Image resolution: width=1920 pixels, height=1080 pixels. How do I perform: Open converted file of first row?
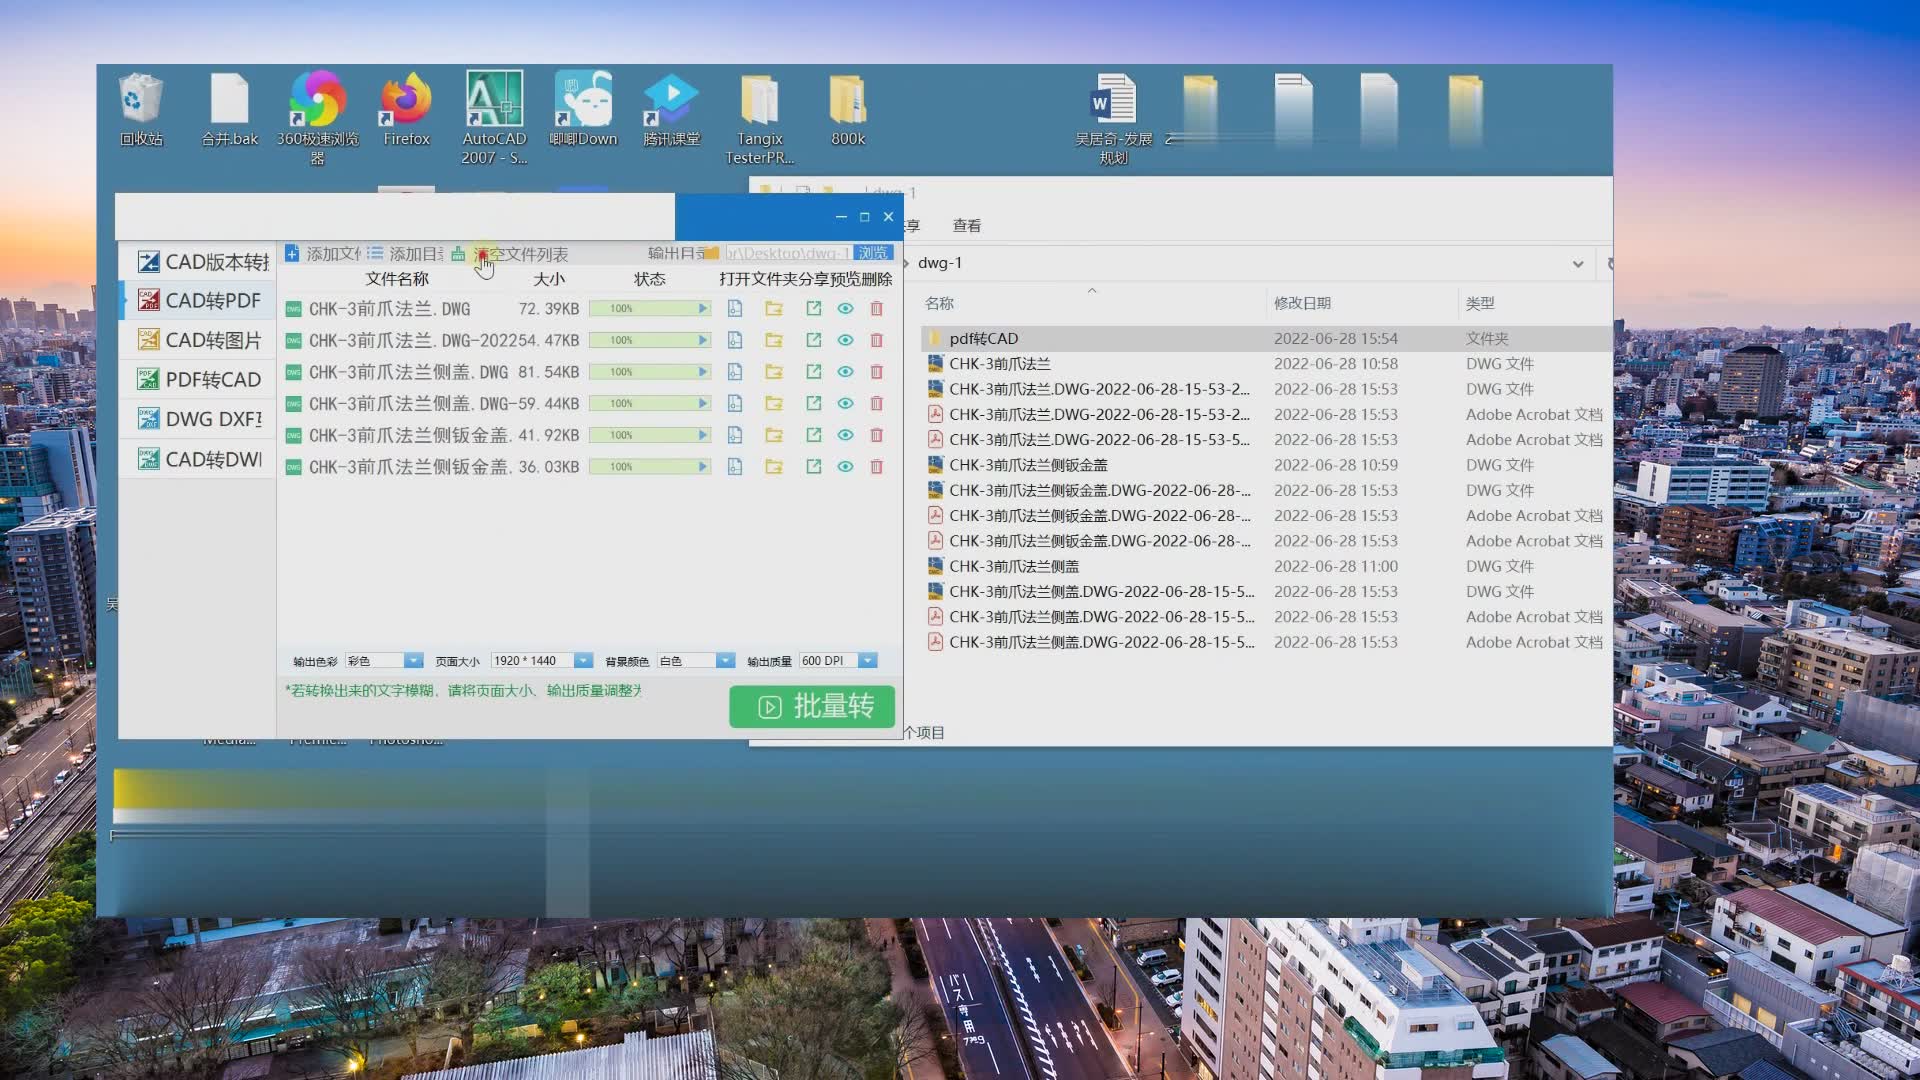(735, 309)
